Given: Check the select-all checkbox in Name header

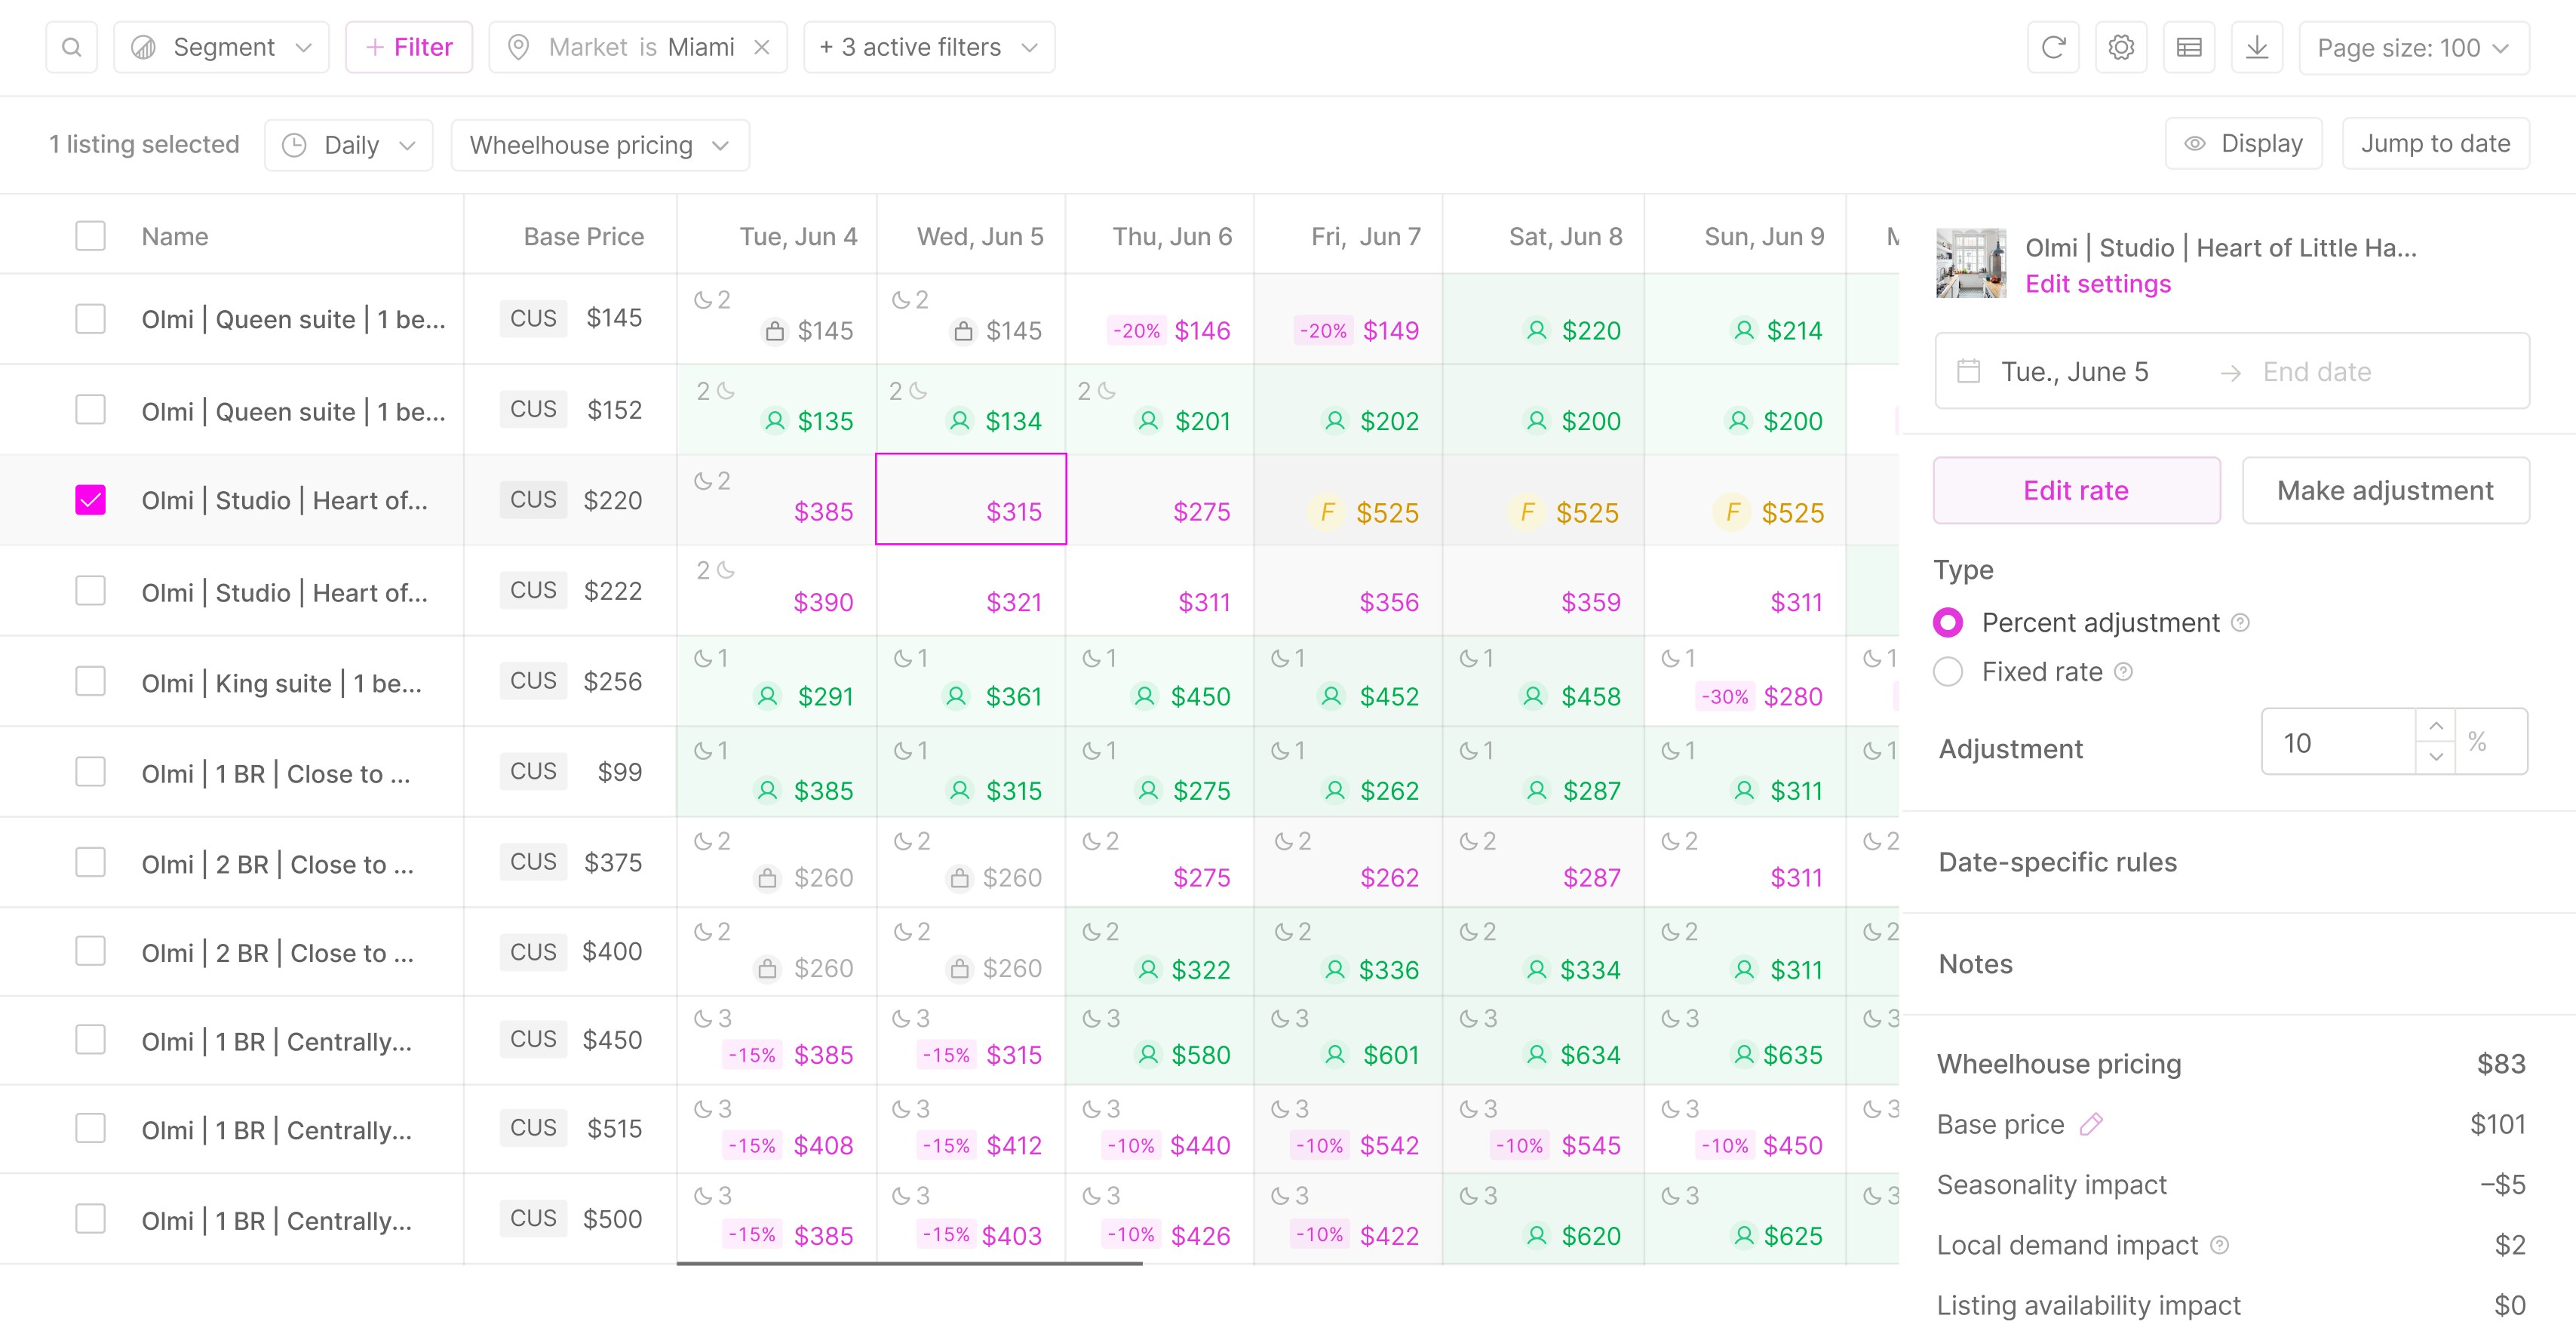Looking at the screenshot, I should (x=91, y=236).
